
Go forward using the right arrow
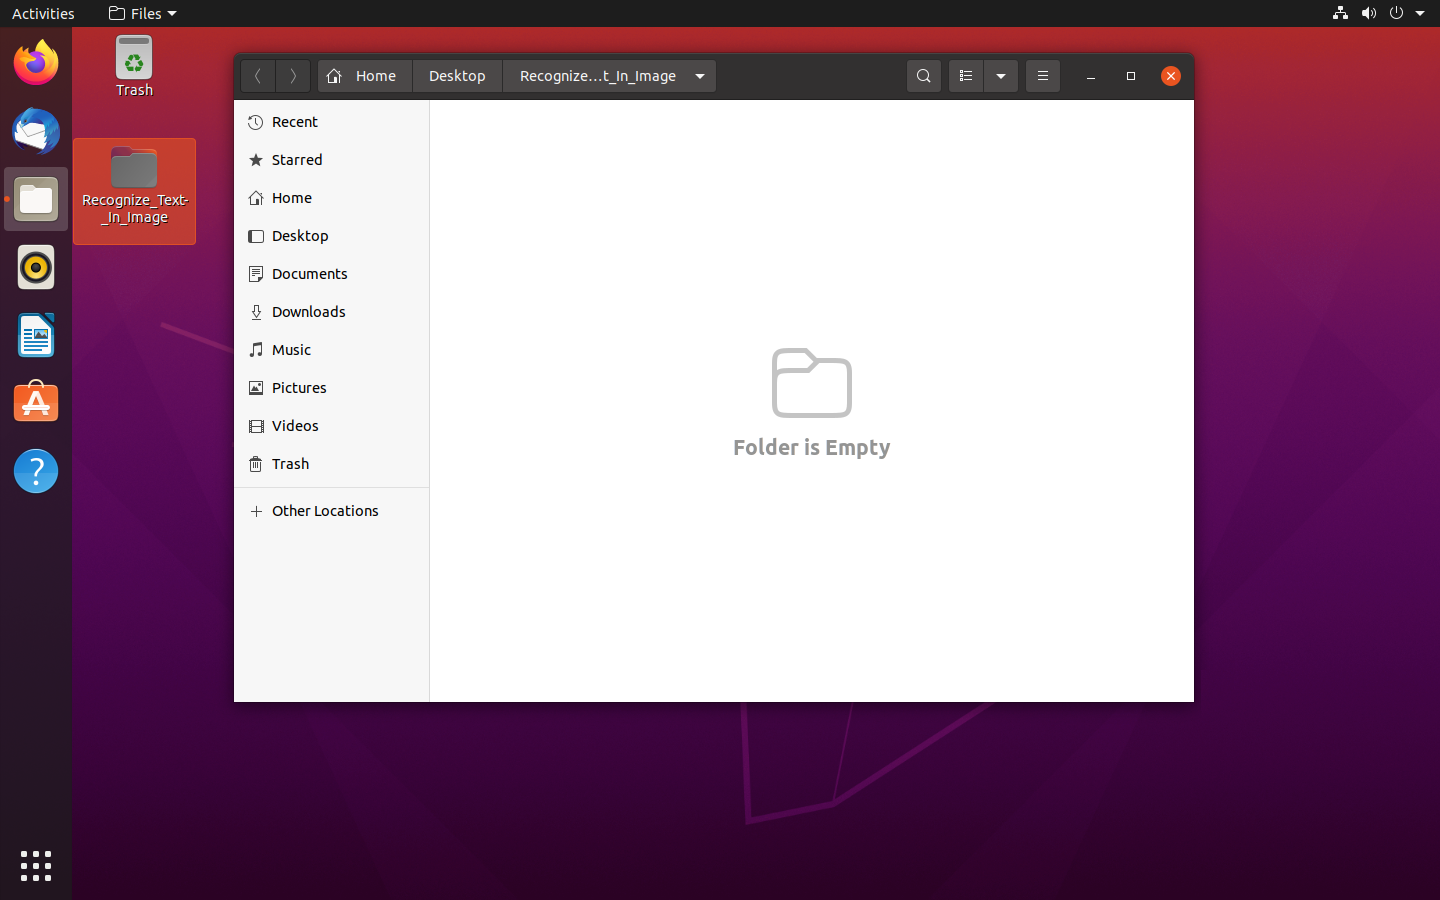pyautogui.click(x=293, y=76)
